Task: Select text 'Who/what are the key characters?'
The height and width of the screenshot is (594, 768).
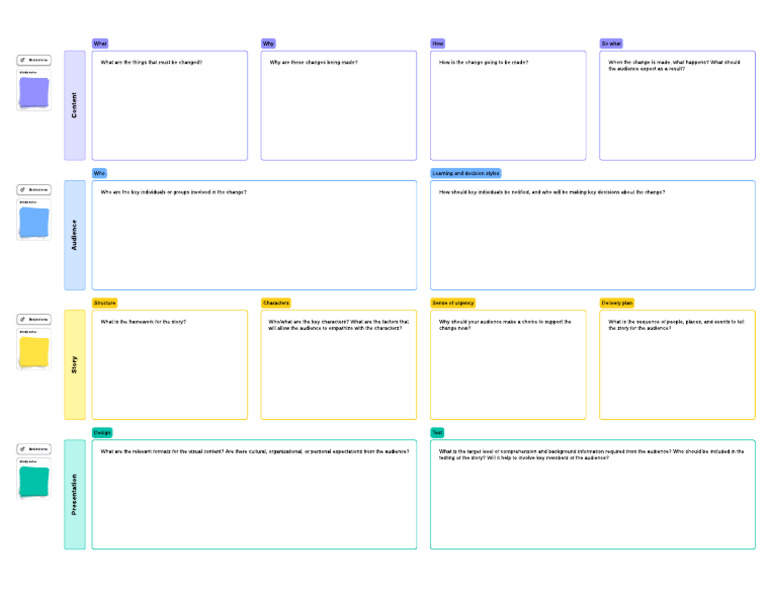Action: click(x=309, y=322)
